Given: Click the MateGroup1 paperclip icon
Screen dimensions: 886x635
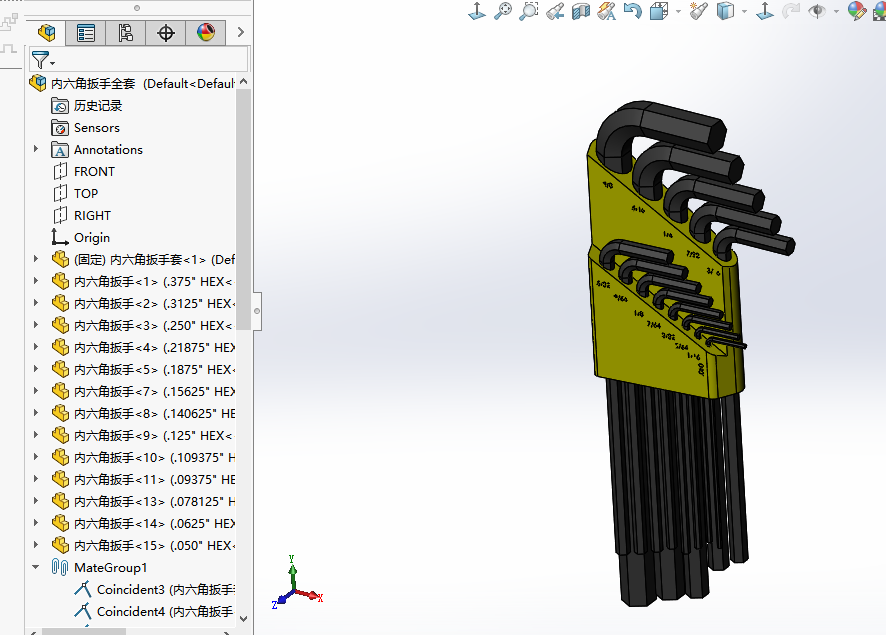Looking at the screenshot, I should [60, 567].
